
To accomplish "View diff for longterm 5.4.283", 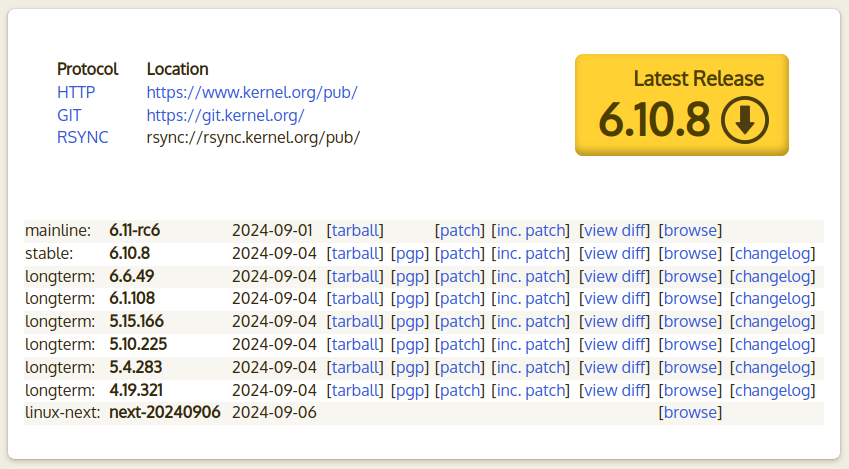I will [615, 367].
